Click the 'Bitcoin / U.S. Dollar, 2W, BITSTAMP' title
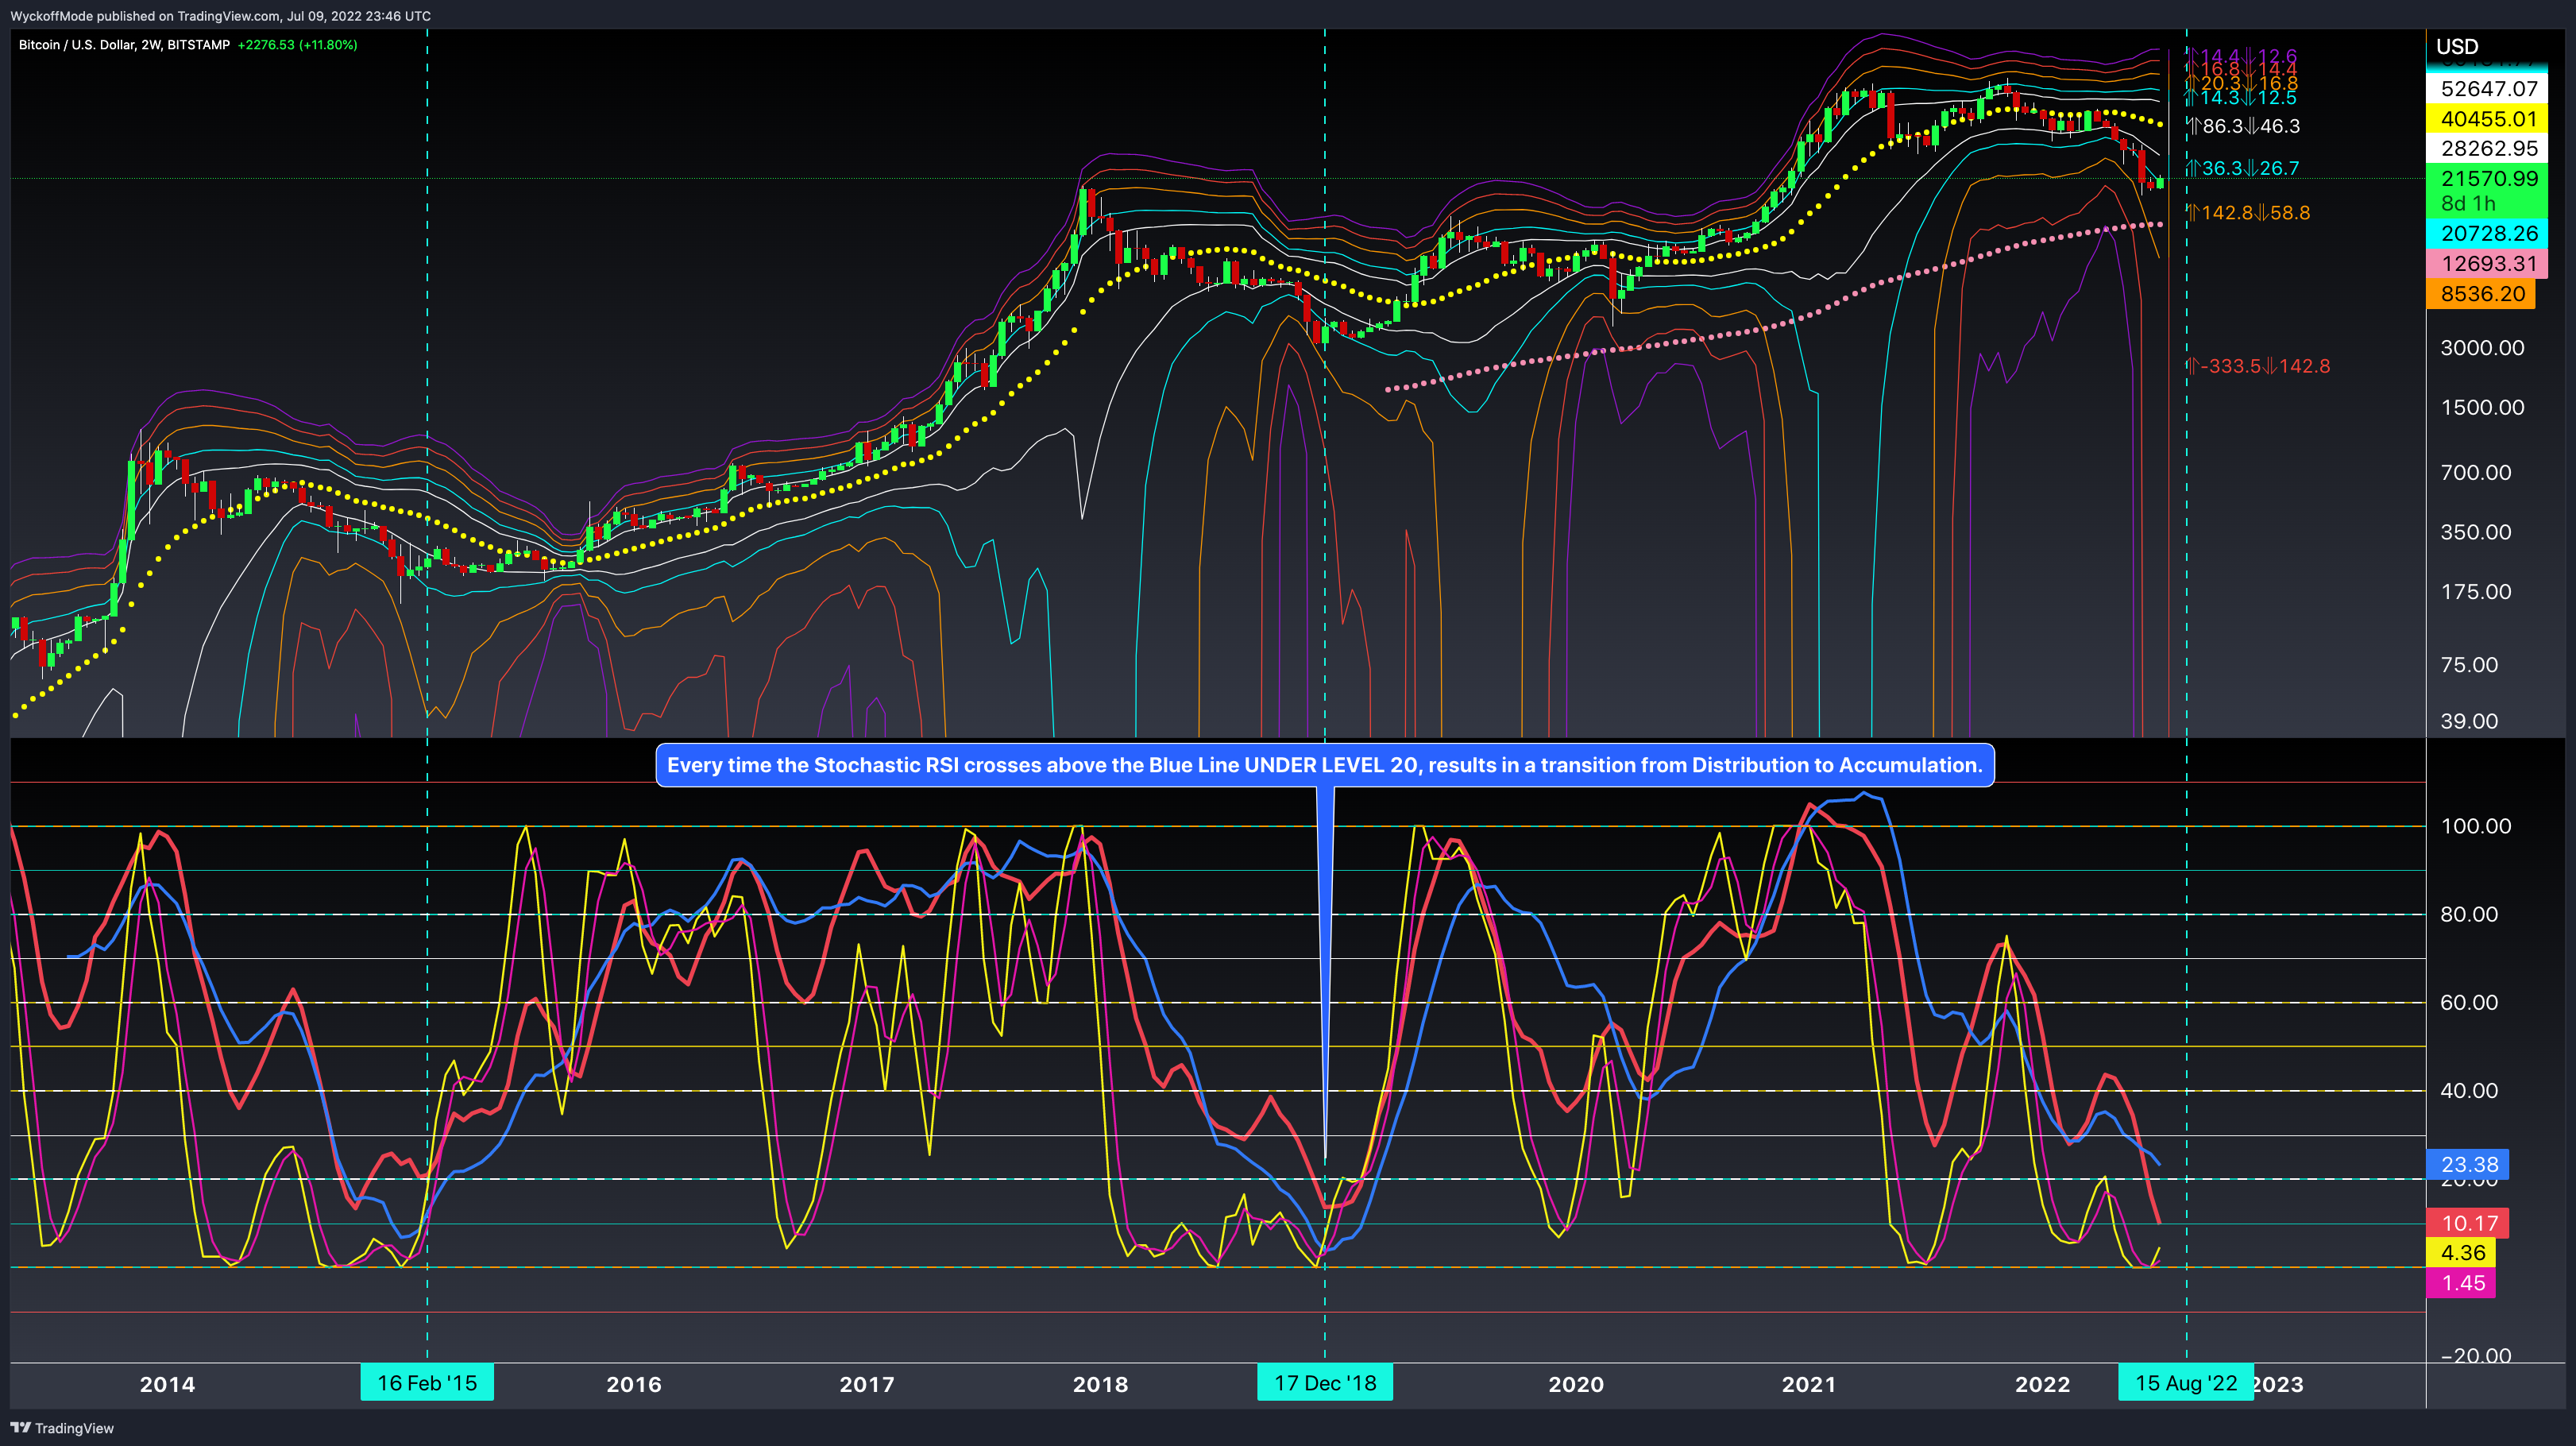Image resolution: width=2576 pixels, height=1446 pixels. coord(124,45)
